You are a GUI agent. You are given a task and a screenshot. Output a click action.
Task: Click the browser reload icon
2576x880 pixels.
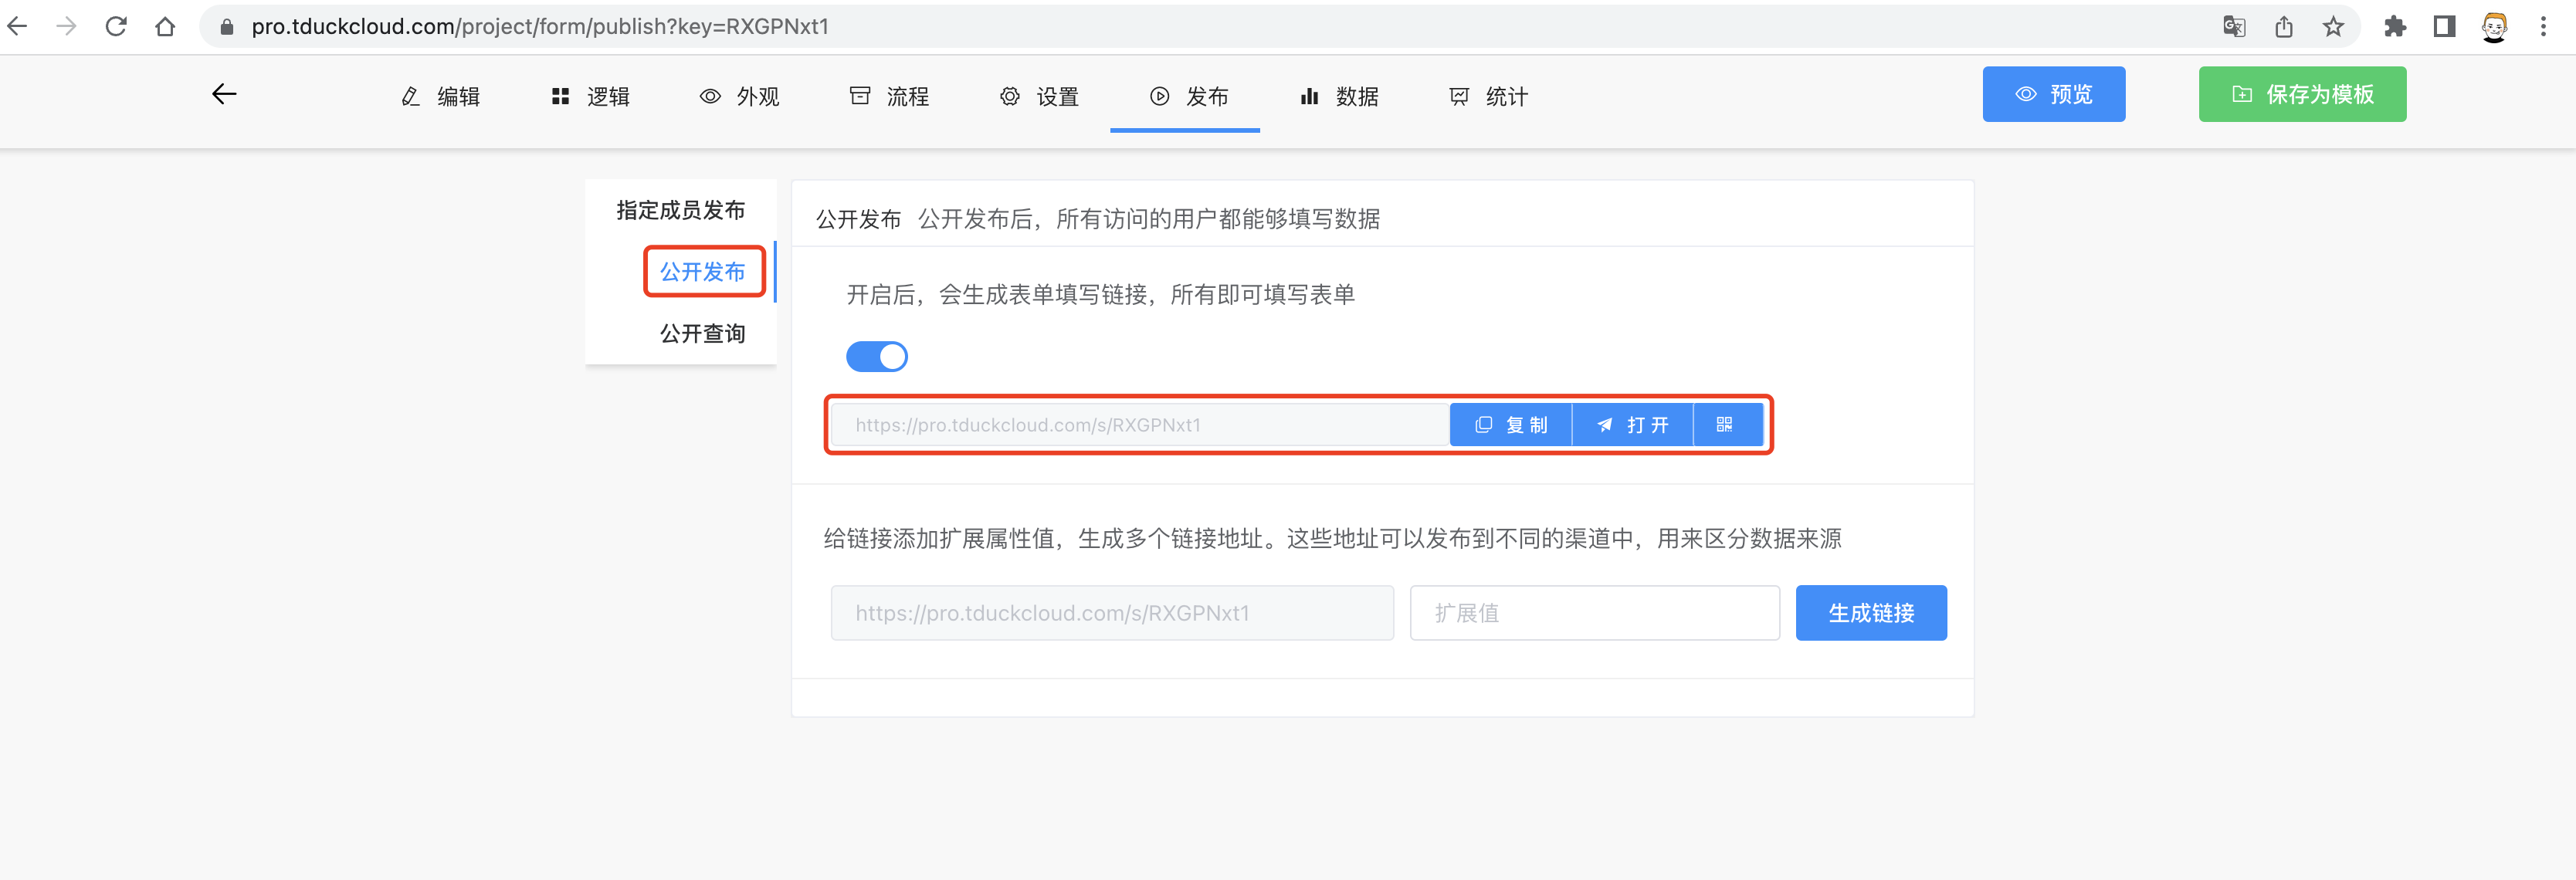116,27
